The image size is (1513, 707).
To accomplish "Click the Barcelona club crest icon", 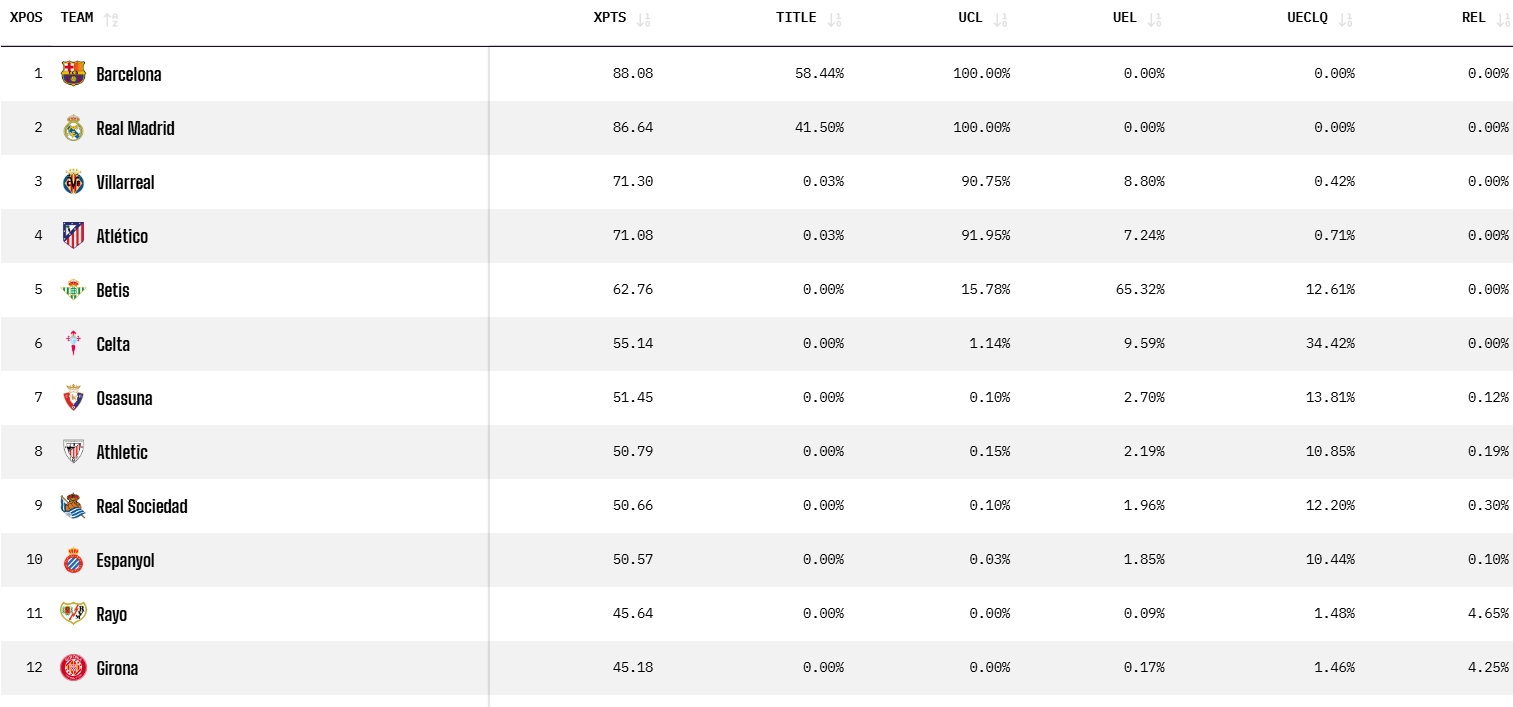I will pos(73,74).
